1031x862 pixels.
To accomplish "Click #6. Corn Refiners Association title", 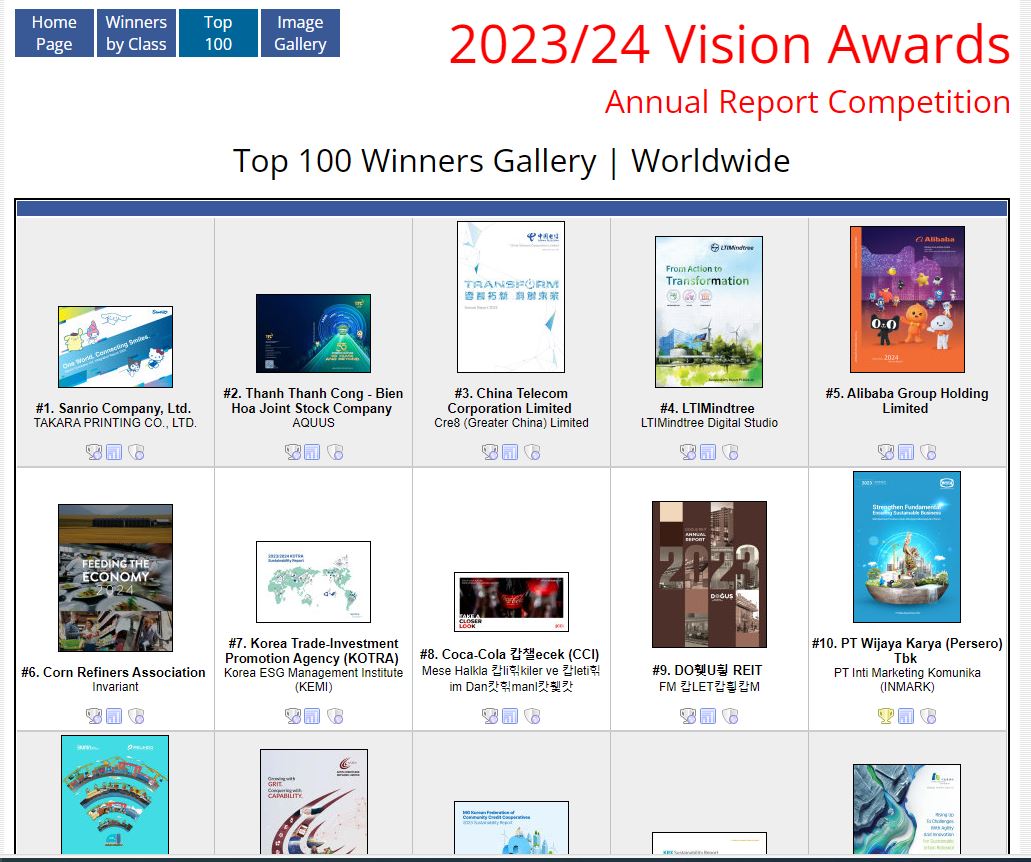I will tap(113, 672).
